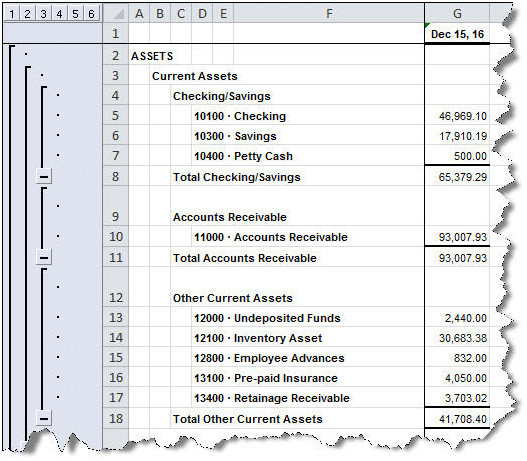The width and height of the screenshot is (527, 461).
Task: Click the Select All corner triangle
Action: point(116,14)
